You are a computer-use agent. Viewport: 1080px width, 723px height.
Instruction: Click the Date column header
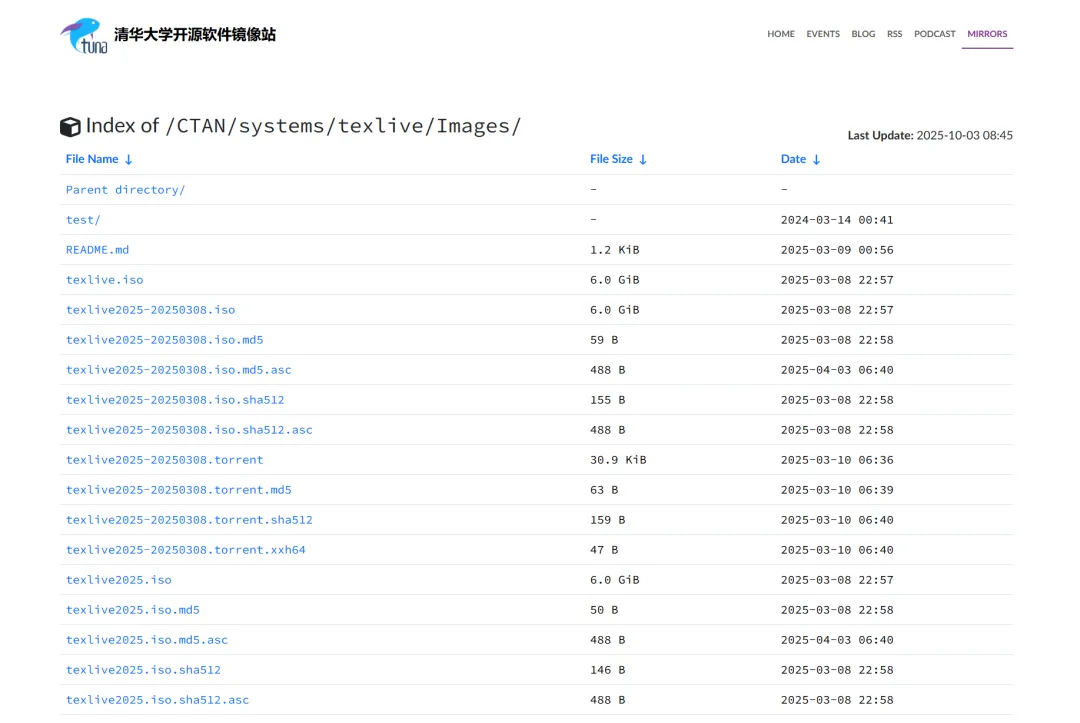(793, 159)
